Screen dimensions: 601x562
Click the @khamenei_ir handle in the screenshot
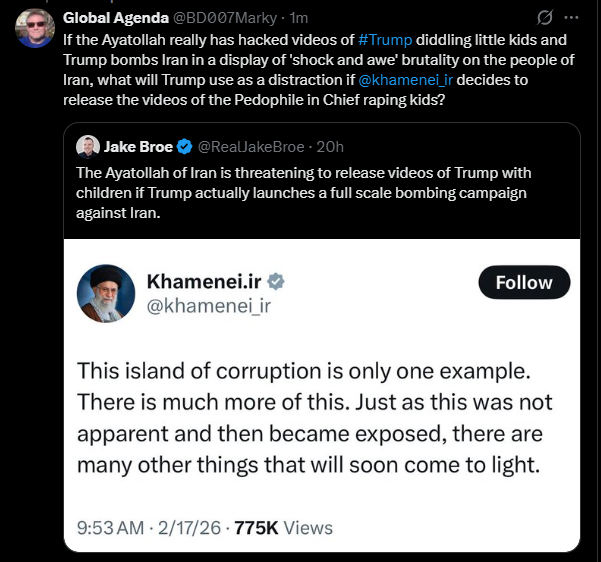[208, 306]
